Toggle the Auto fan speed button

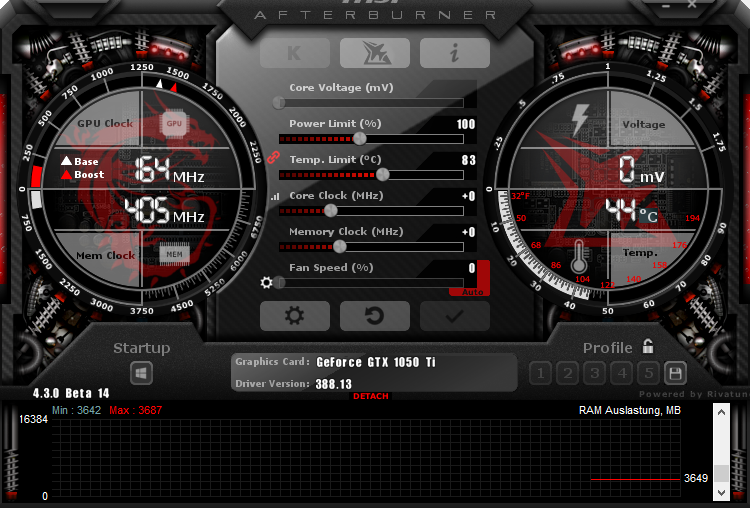coord(472,292)
